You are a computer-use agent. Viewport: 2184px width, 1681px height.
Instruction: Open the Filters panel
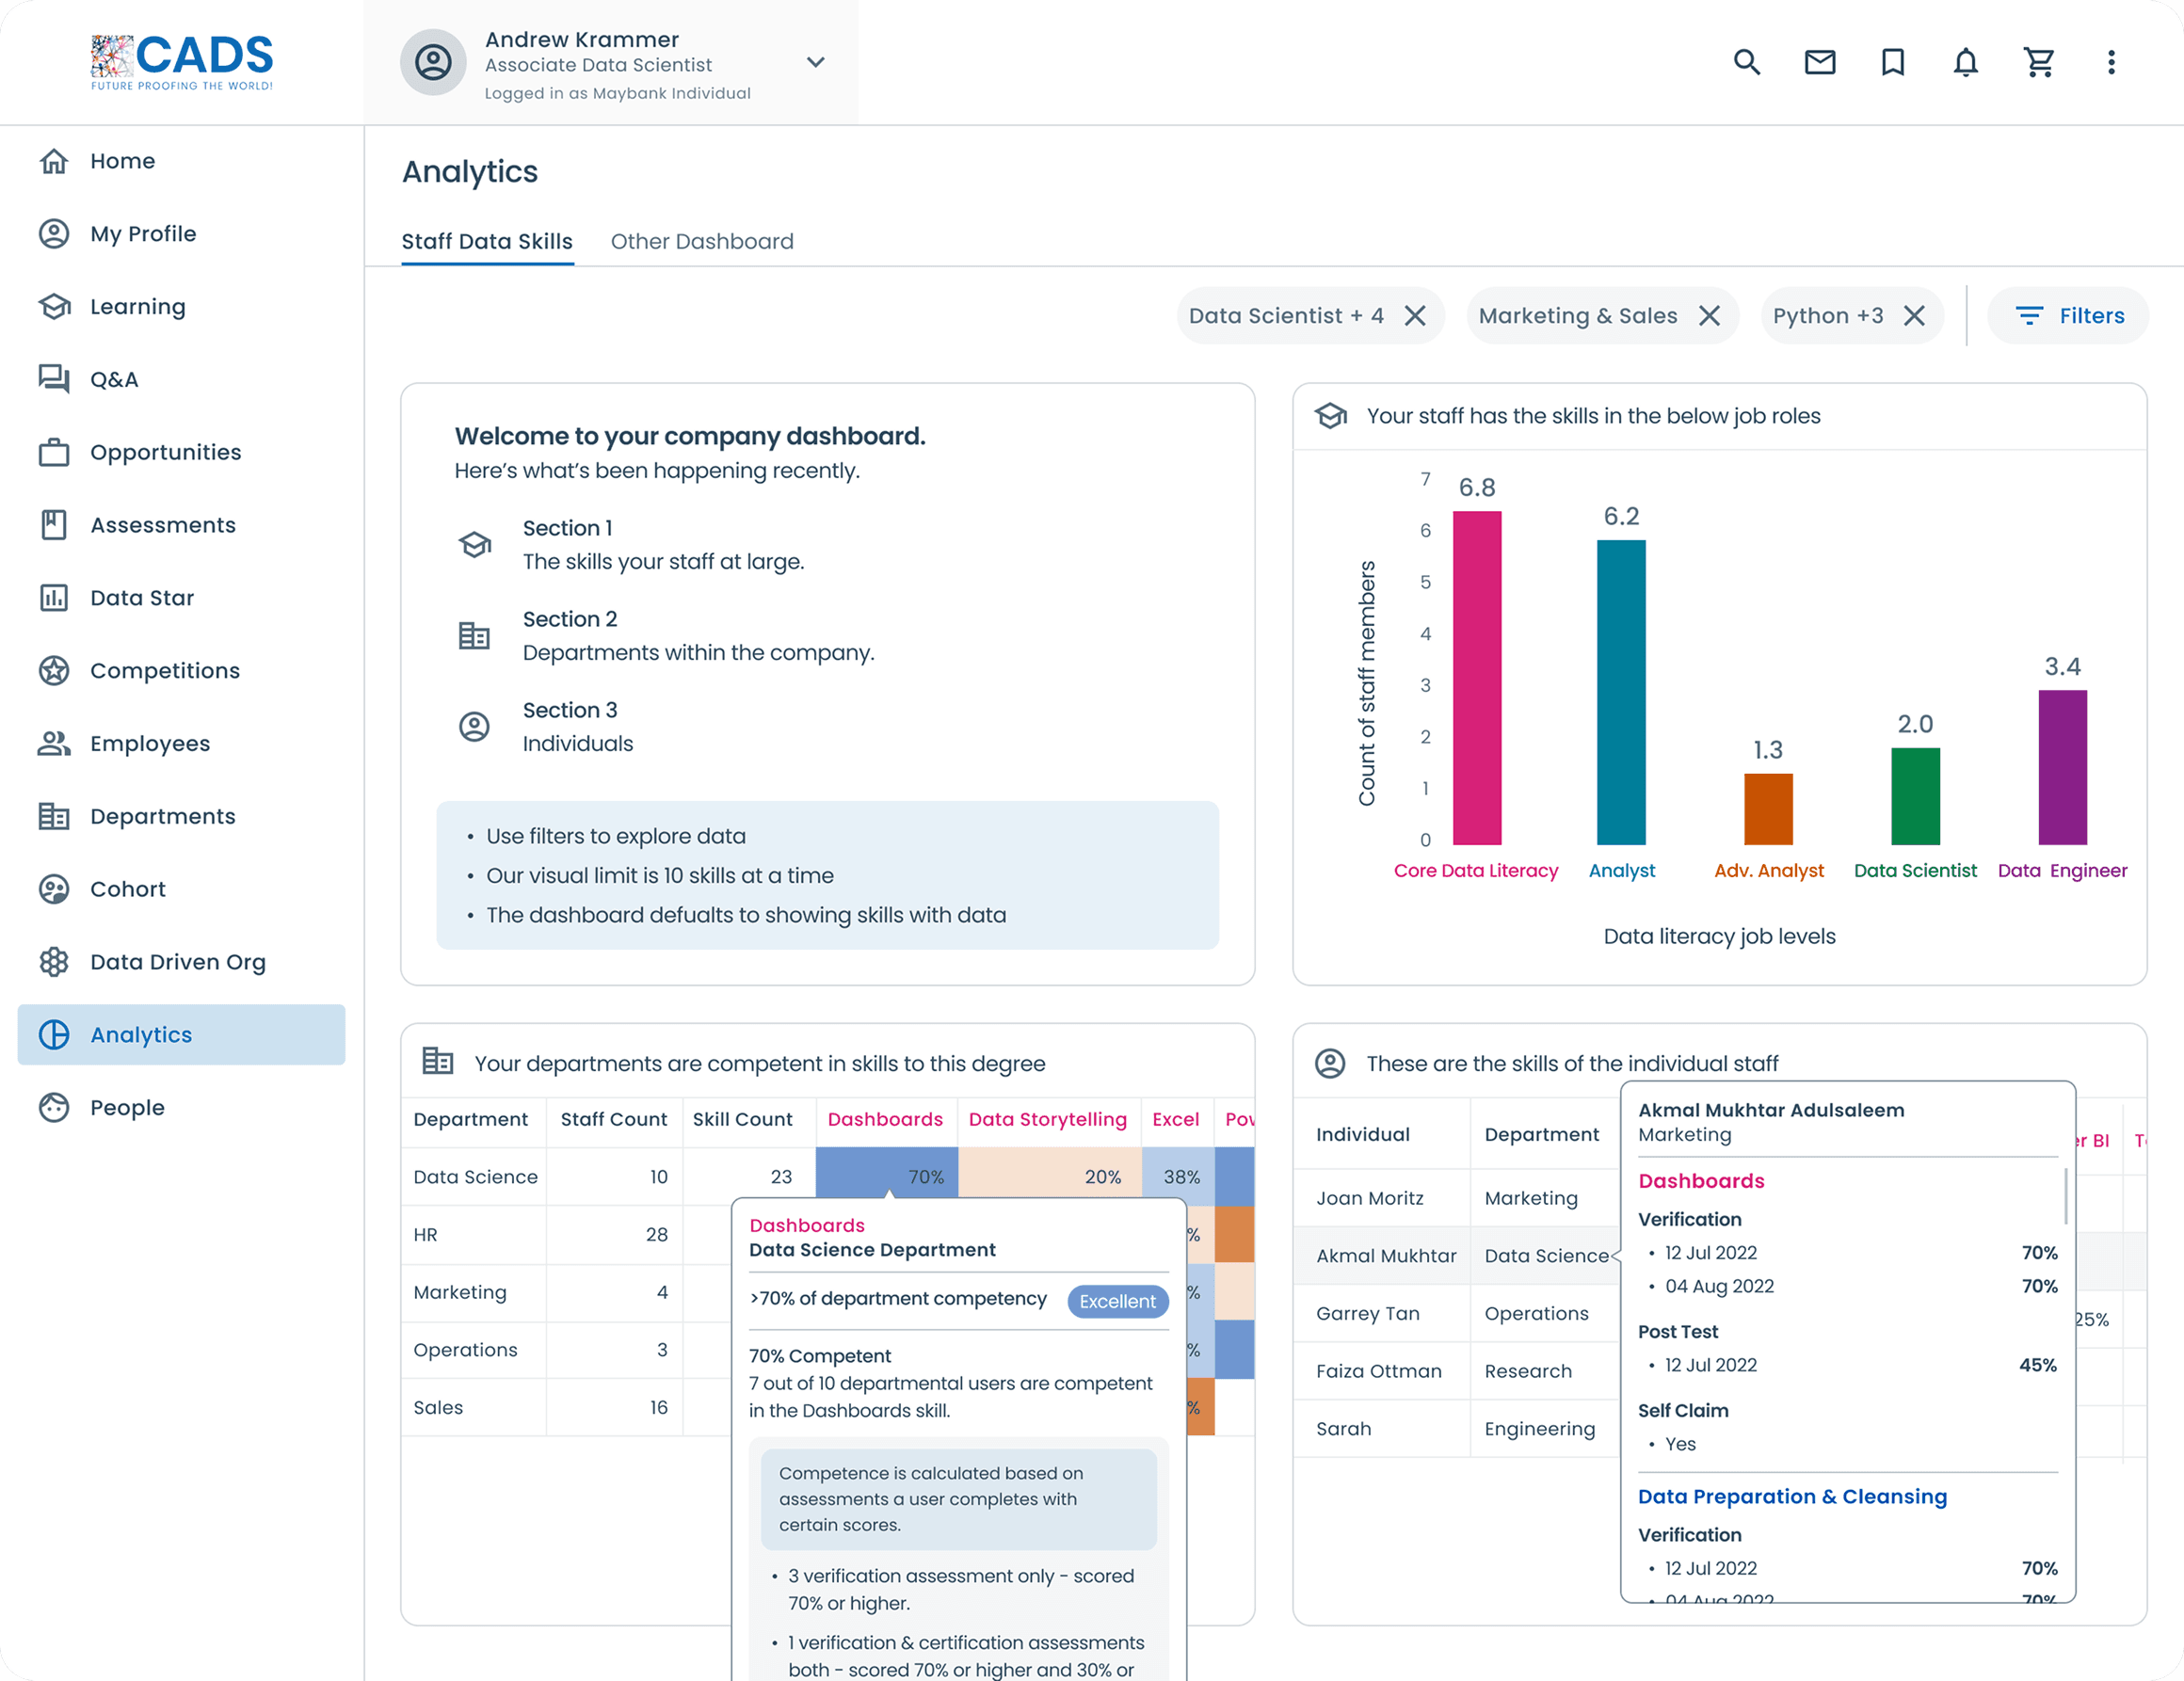pyautogui.click(x=2068, y=316)
